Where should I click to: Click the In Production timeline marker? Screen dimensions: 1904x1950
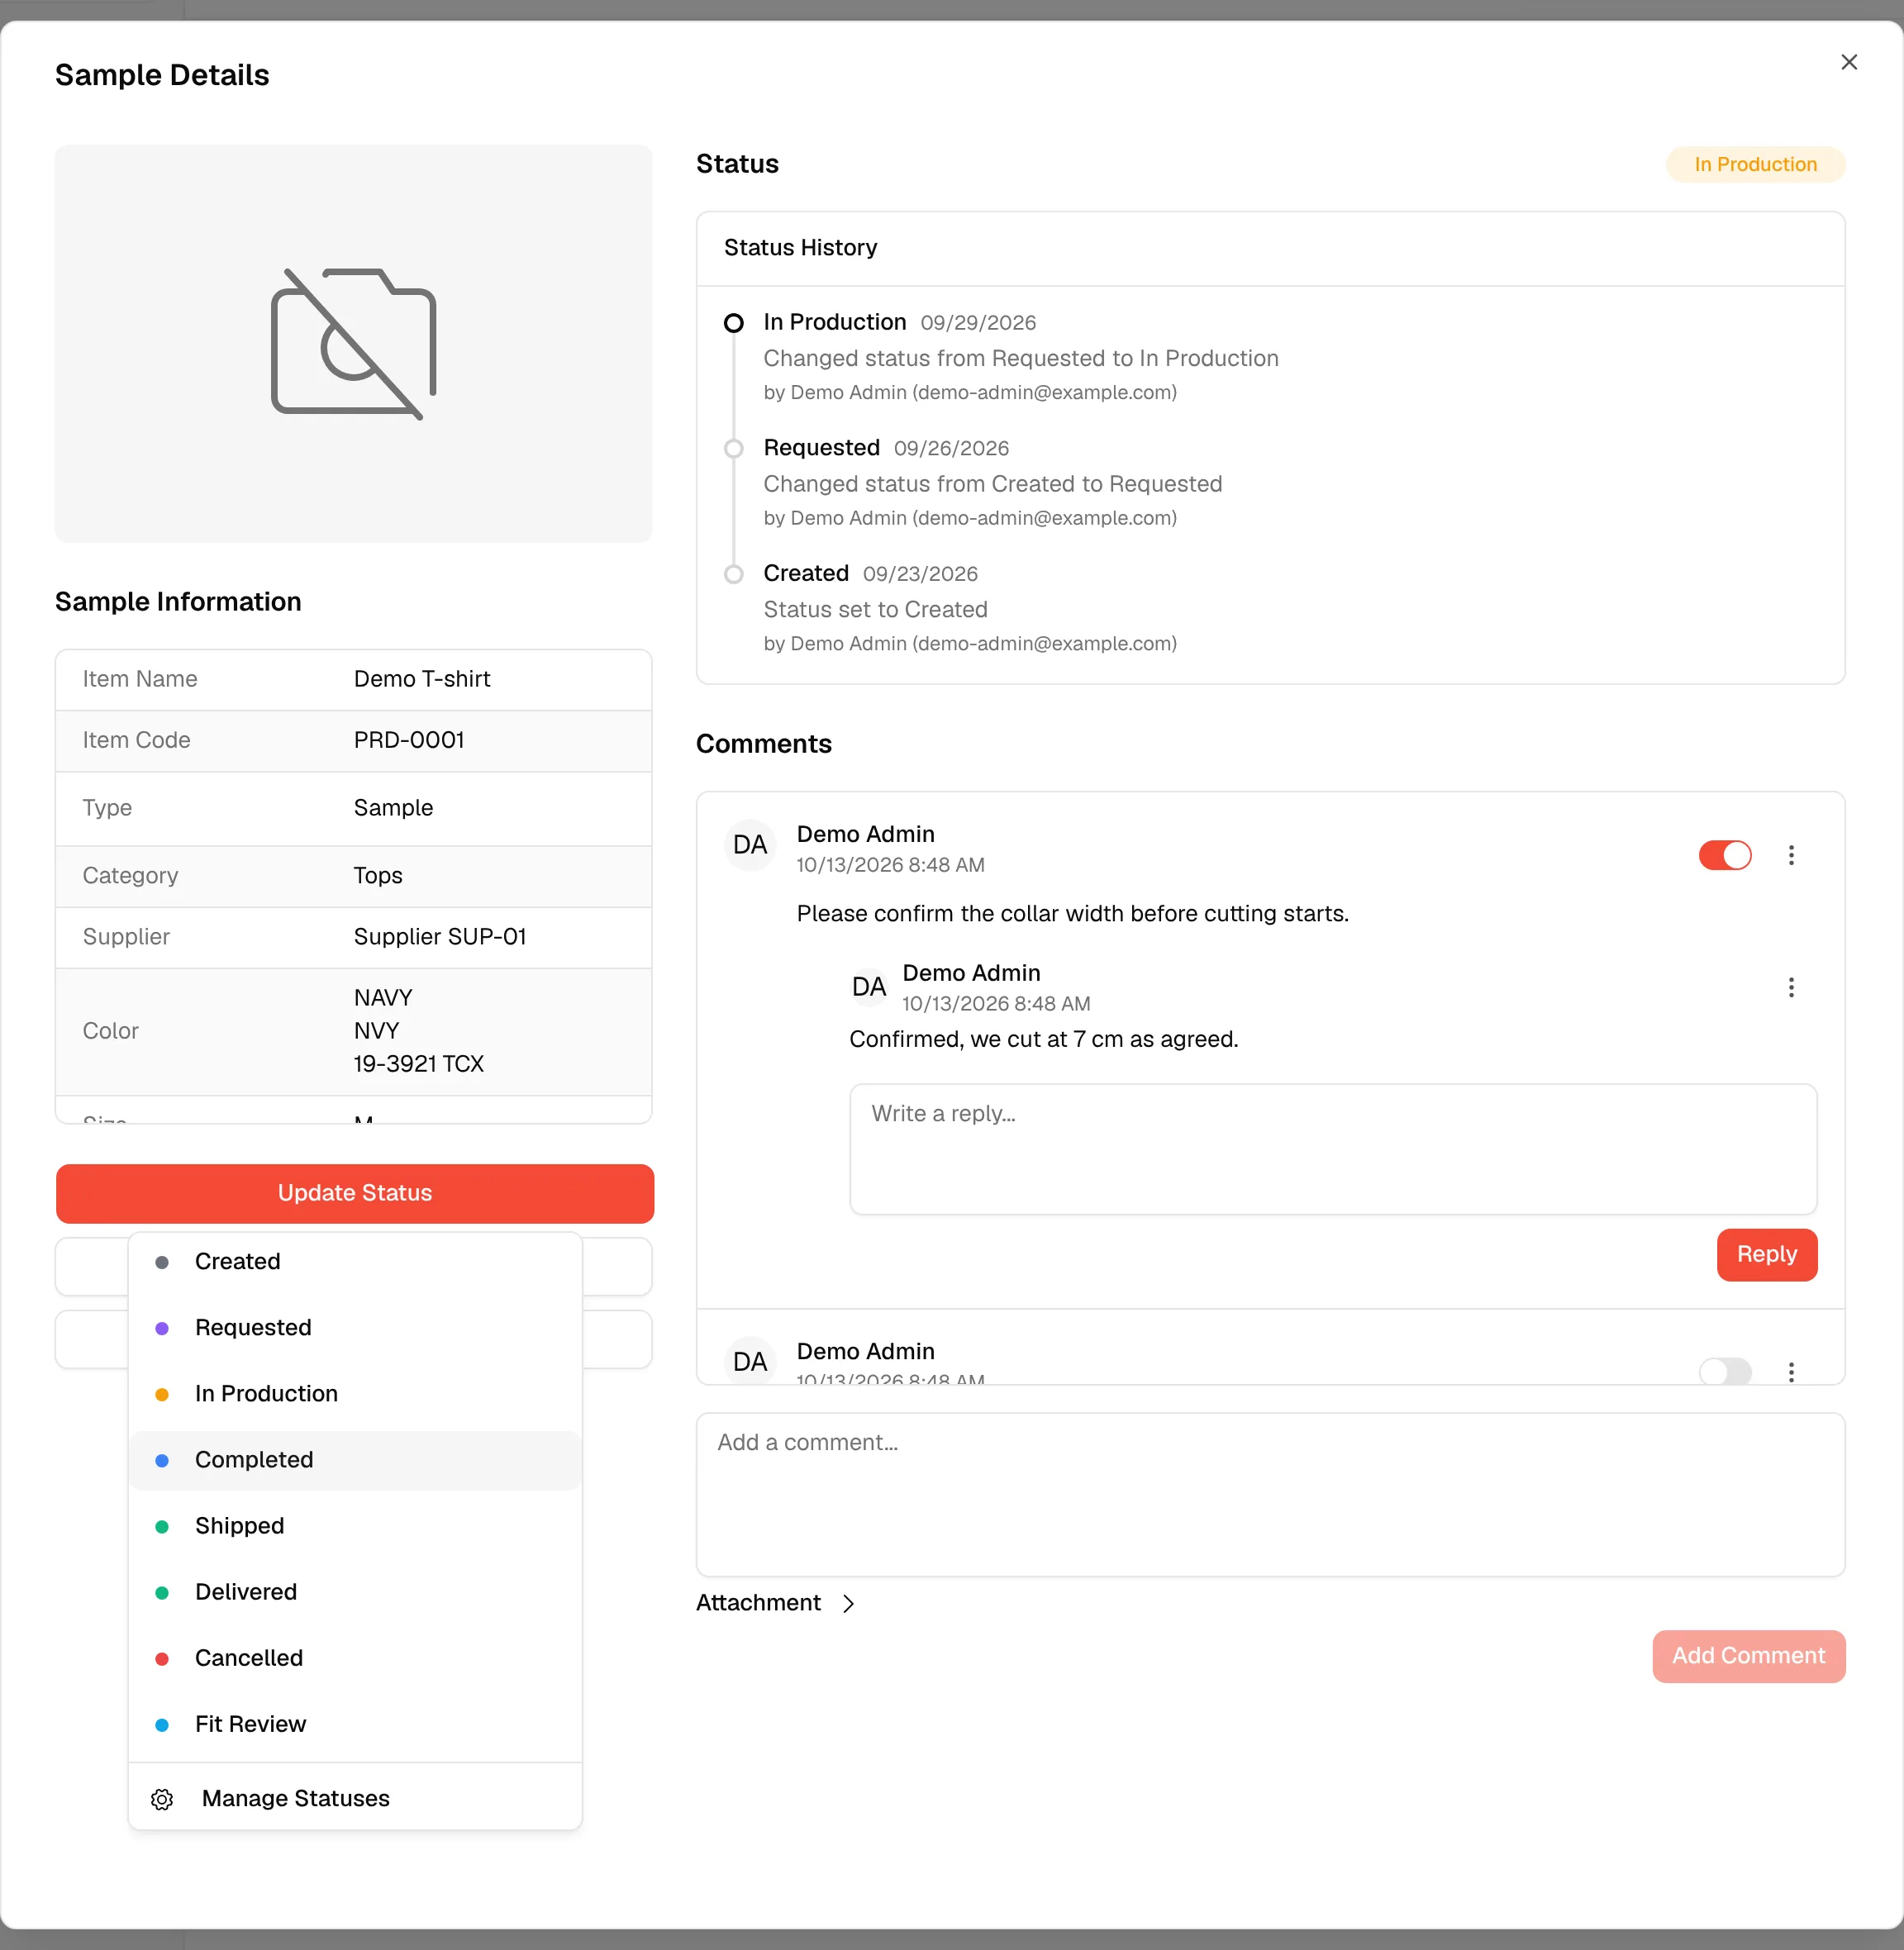733,323
